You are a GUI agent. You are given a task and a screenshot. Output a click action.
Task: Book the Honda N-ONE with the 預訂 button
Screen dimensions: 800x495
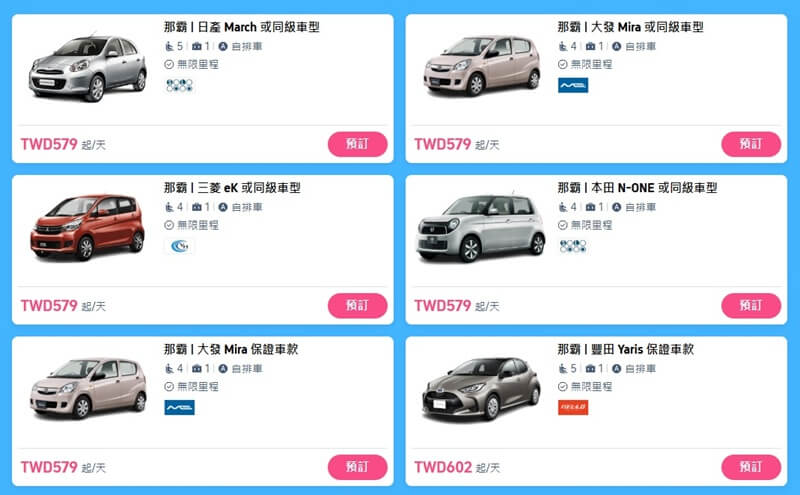click(x=751, y=306)
